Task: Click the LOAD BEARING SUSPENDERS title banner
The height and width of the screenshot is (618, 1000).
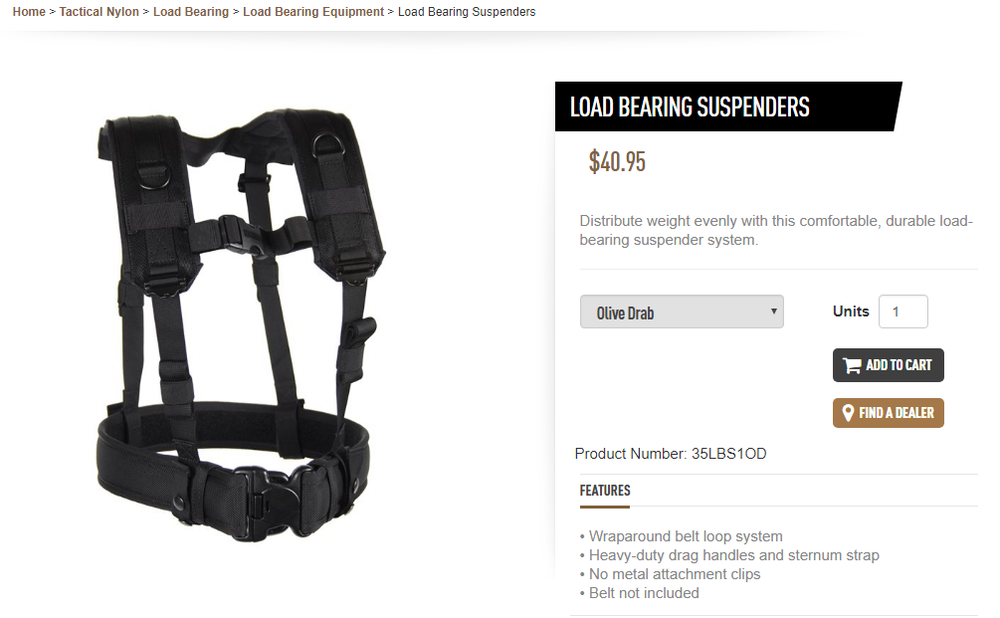Action: (728, 107)
